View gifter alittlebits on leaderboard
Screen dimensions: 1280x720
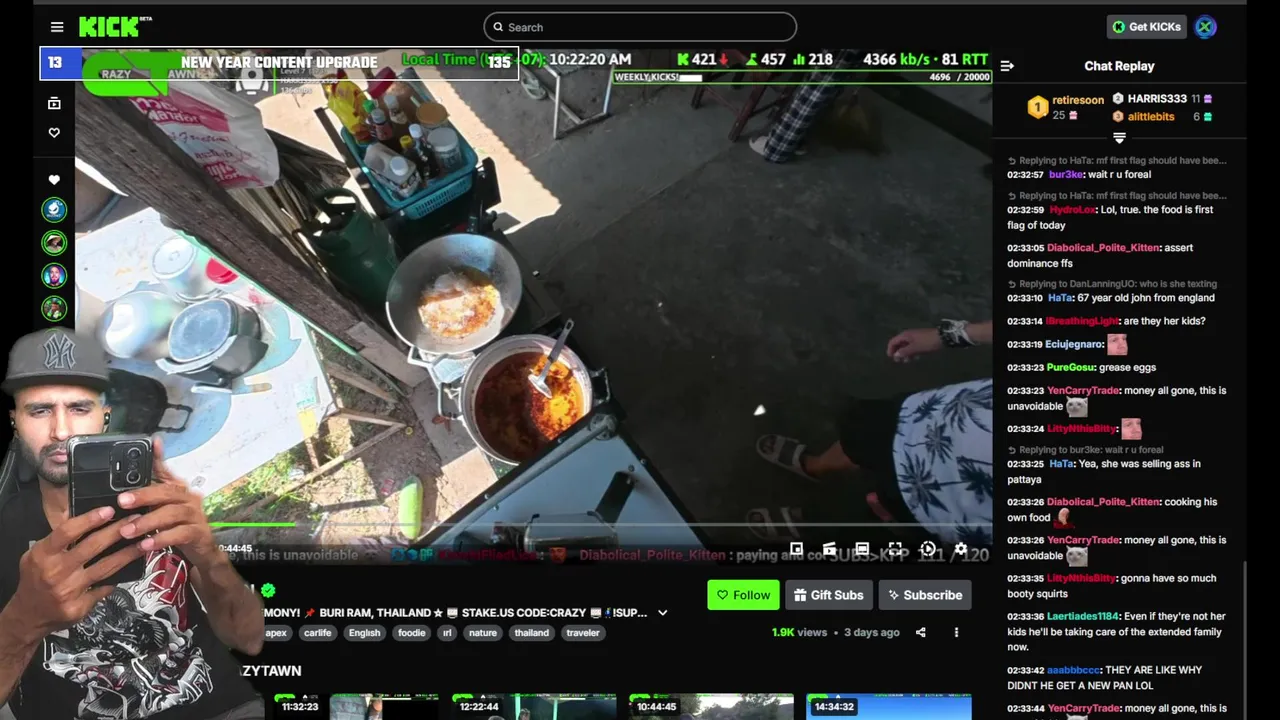pos(1162,117)
